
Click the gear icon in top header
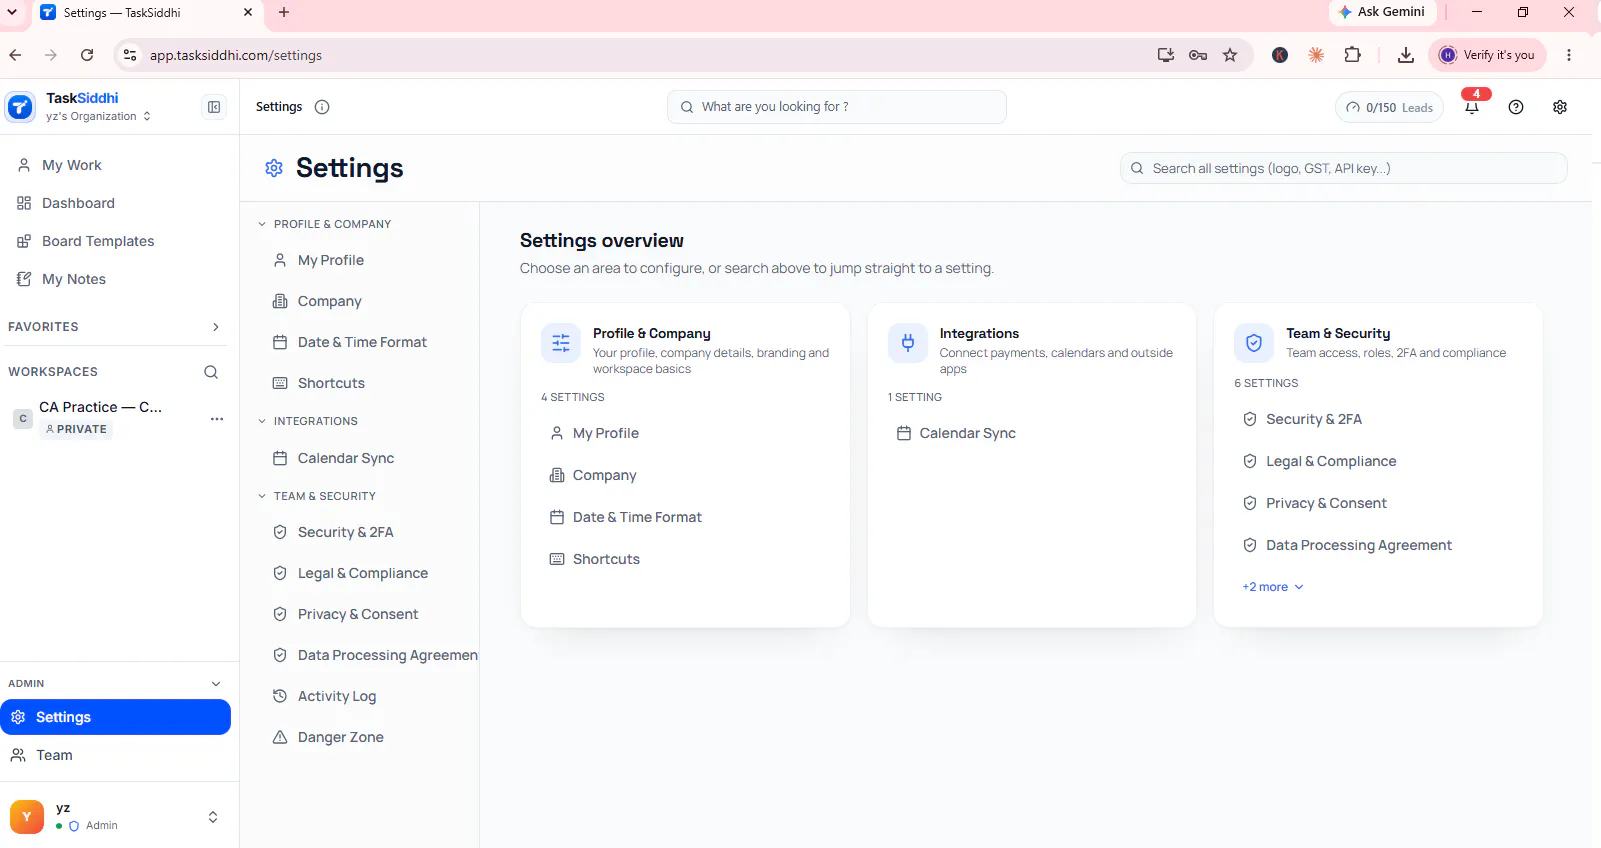pos(1560,107)
